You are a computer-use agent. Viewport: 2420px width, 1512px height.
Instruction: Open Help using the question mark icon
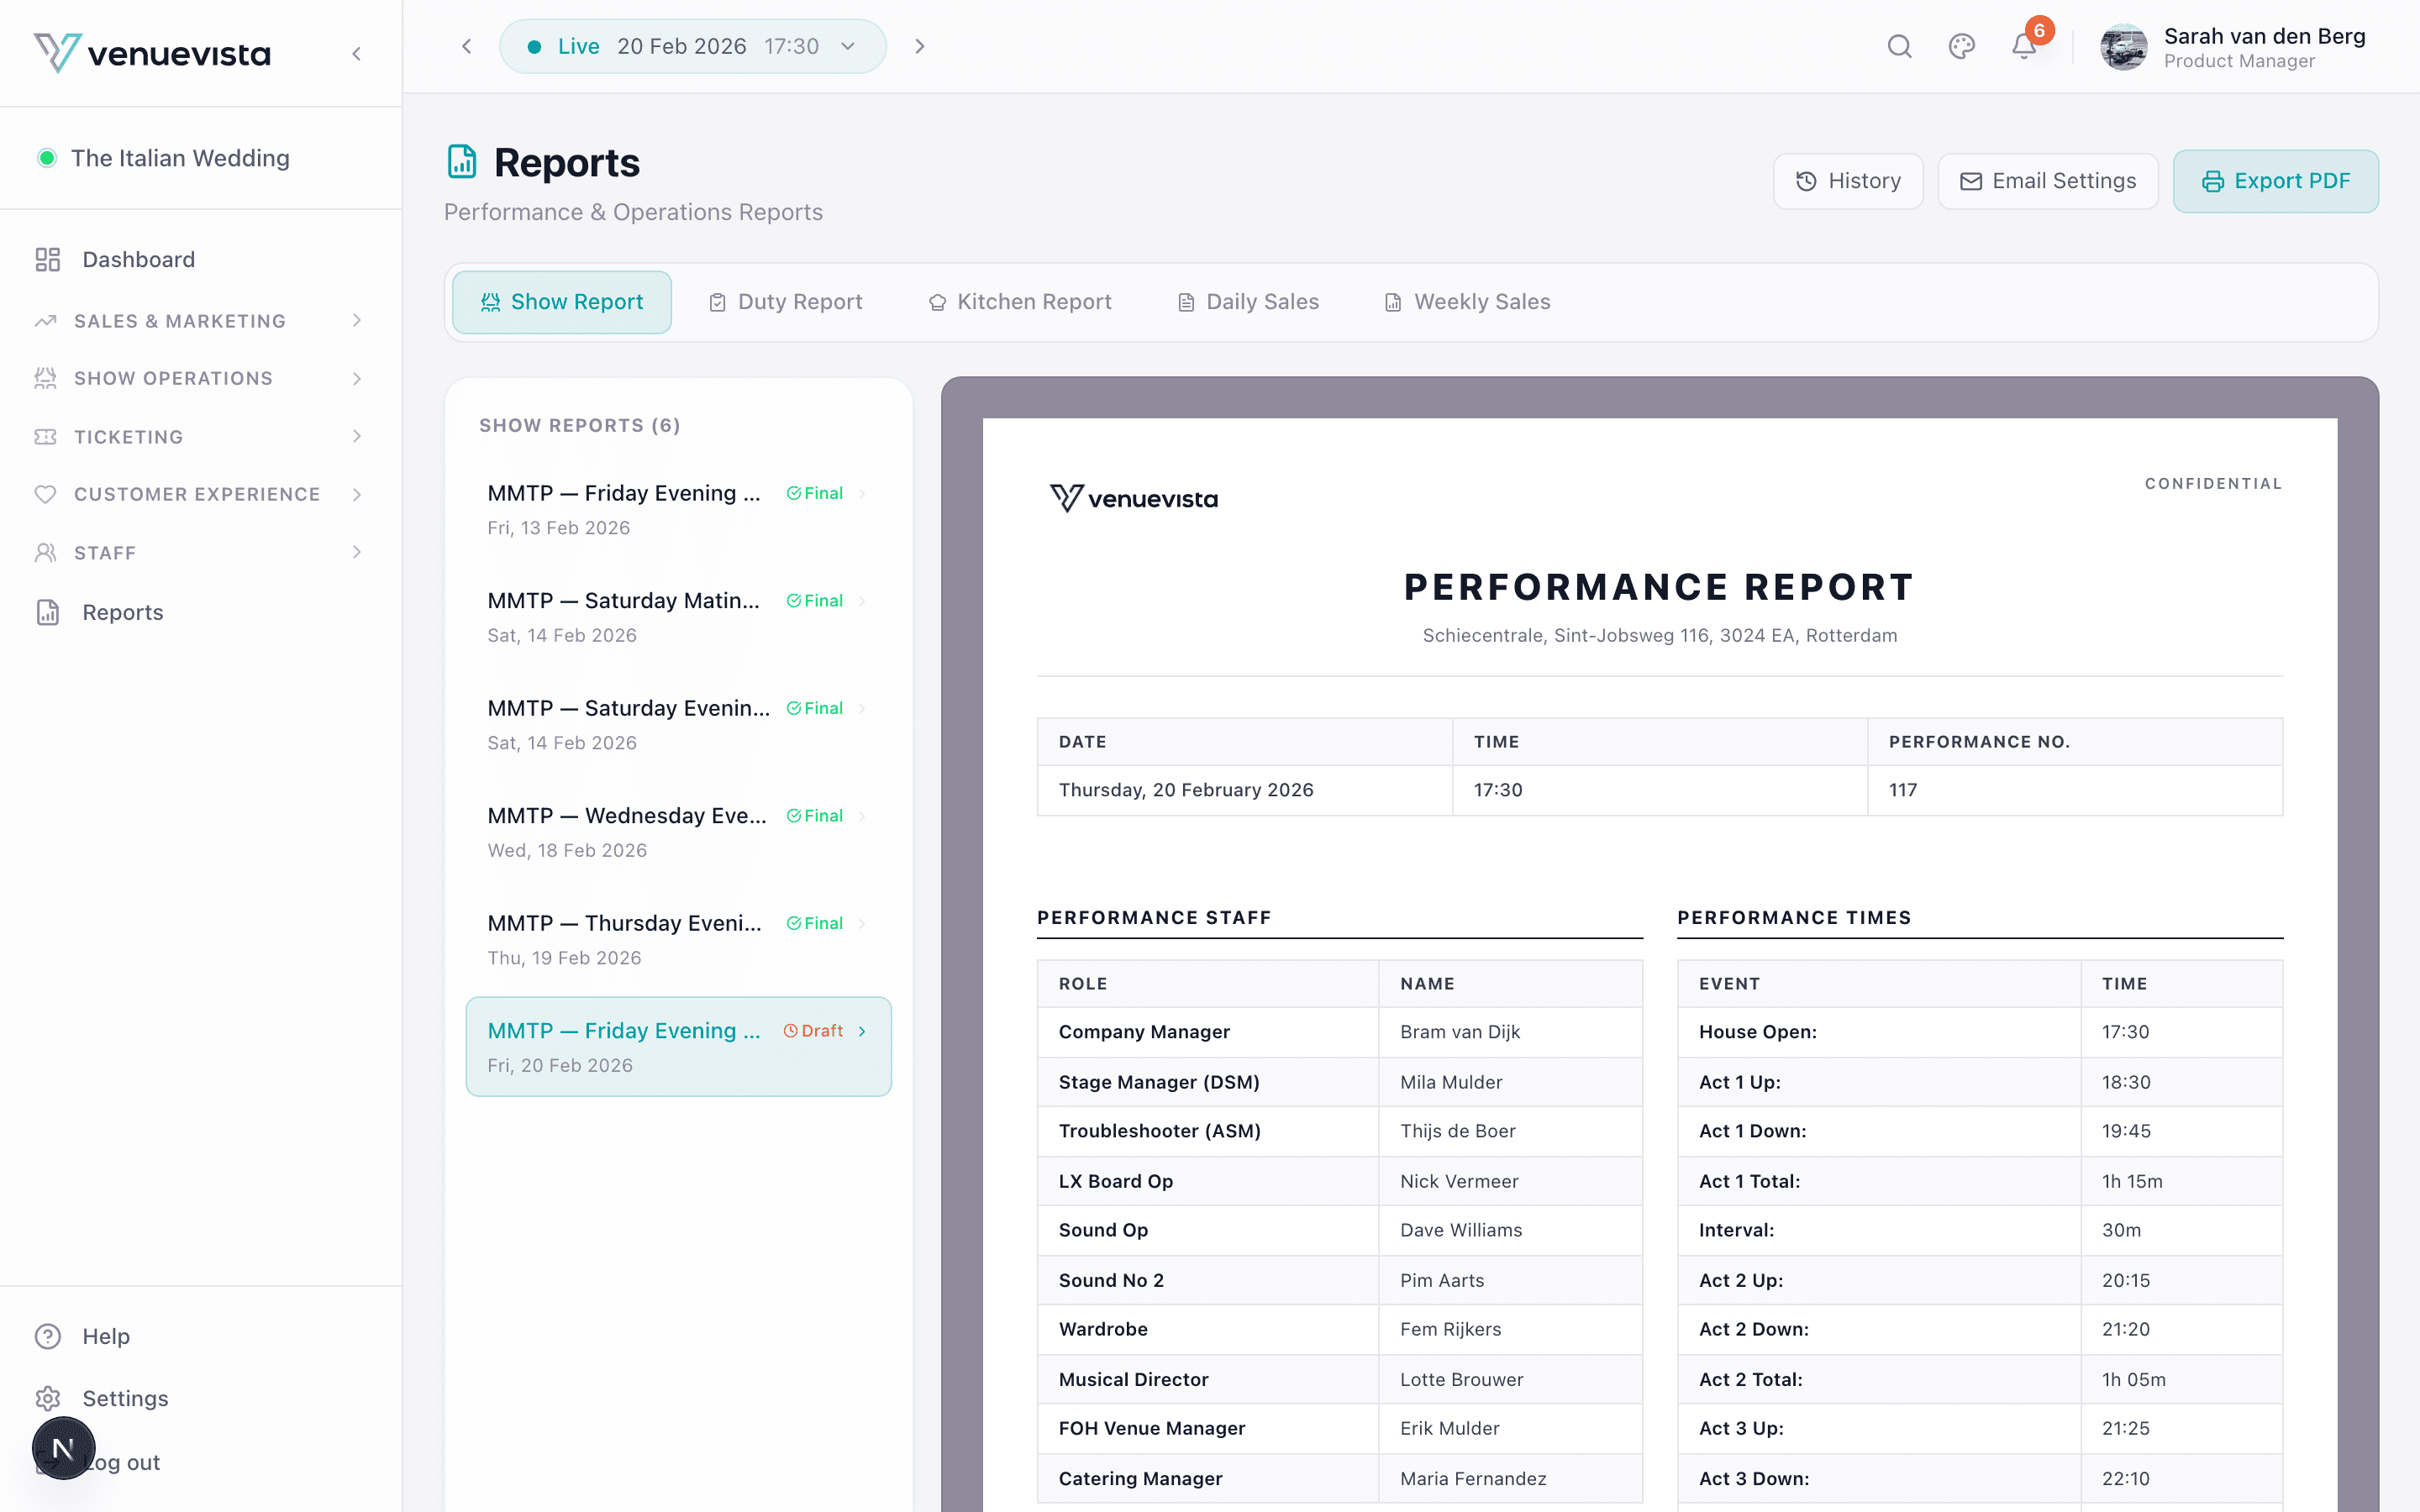tap(47, 1336)
